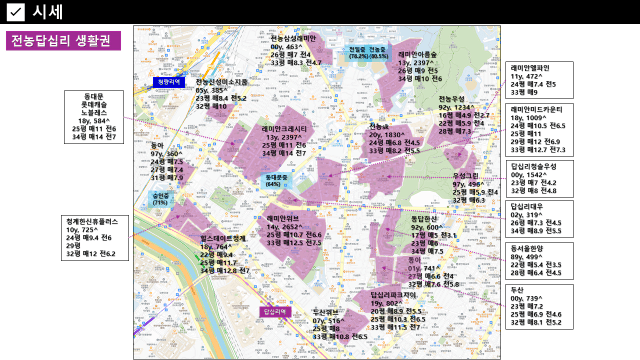Select the 답십리대우 callout box

[539, 219]
